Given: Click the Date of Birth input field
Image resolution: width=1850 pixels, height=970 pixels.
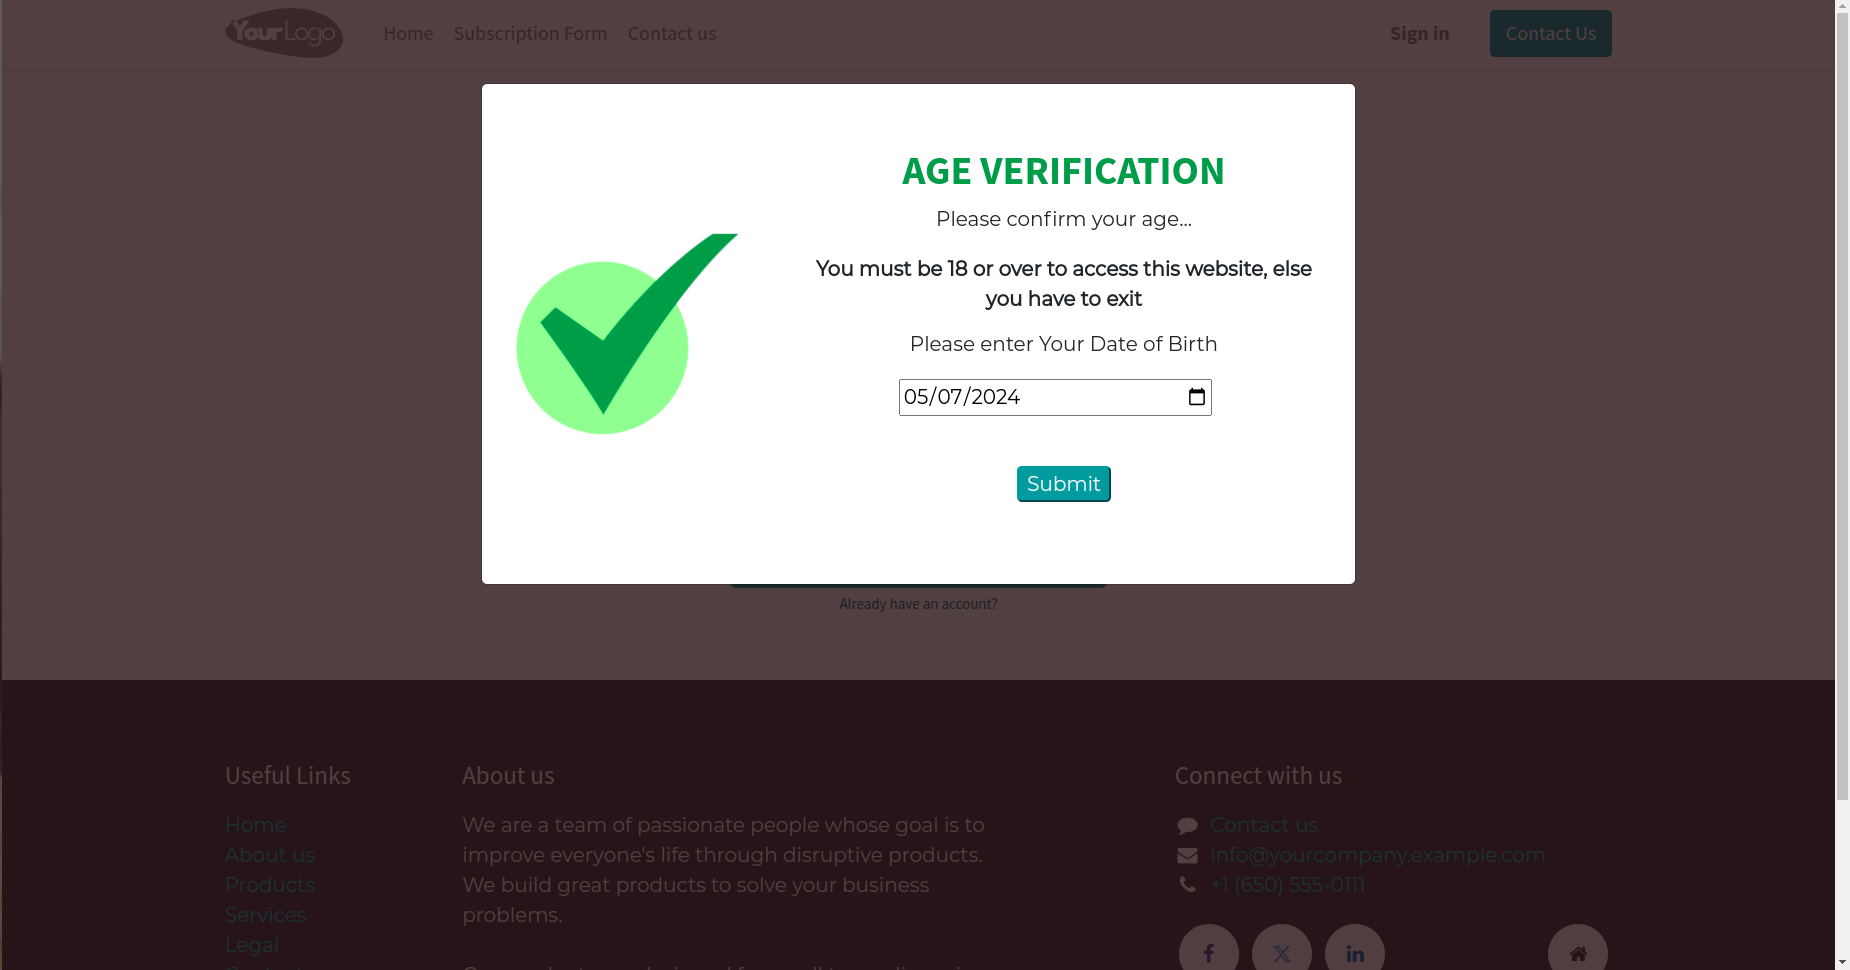Looking at the screenshot, I should (x=1055, y=397).
